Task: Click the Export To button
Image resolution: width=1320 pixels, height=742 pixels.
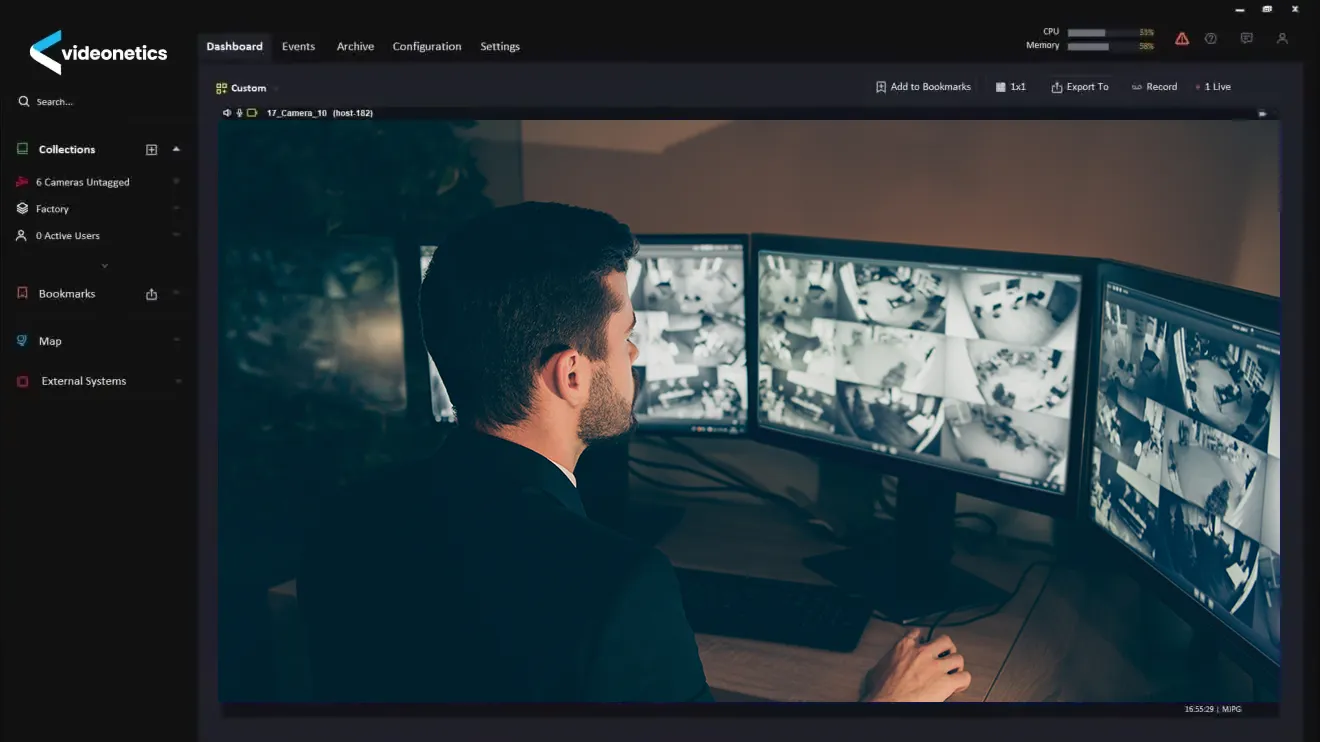Action: [x=1079, y=87]
